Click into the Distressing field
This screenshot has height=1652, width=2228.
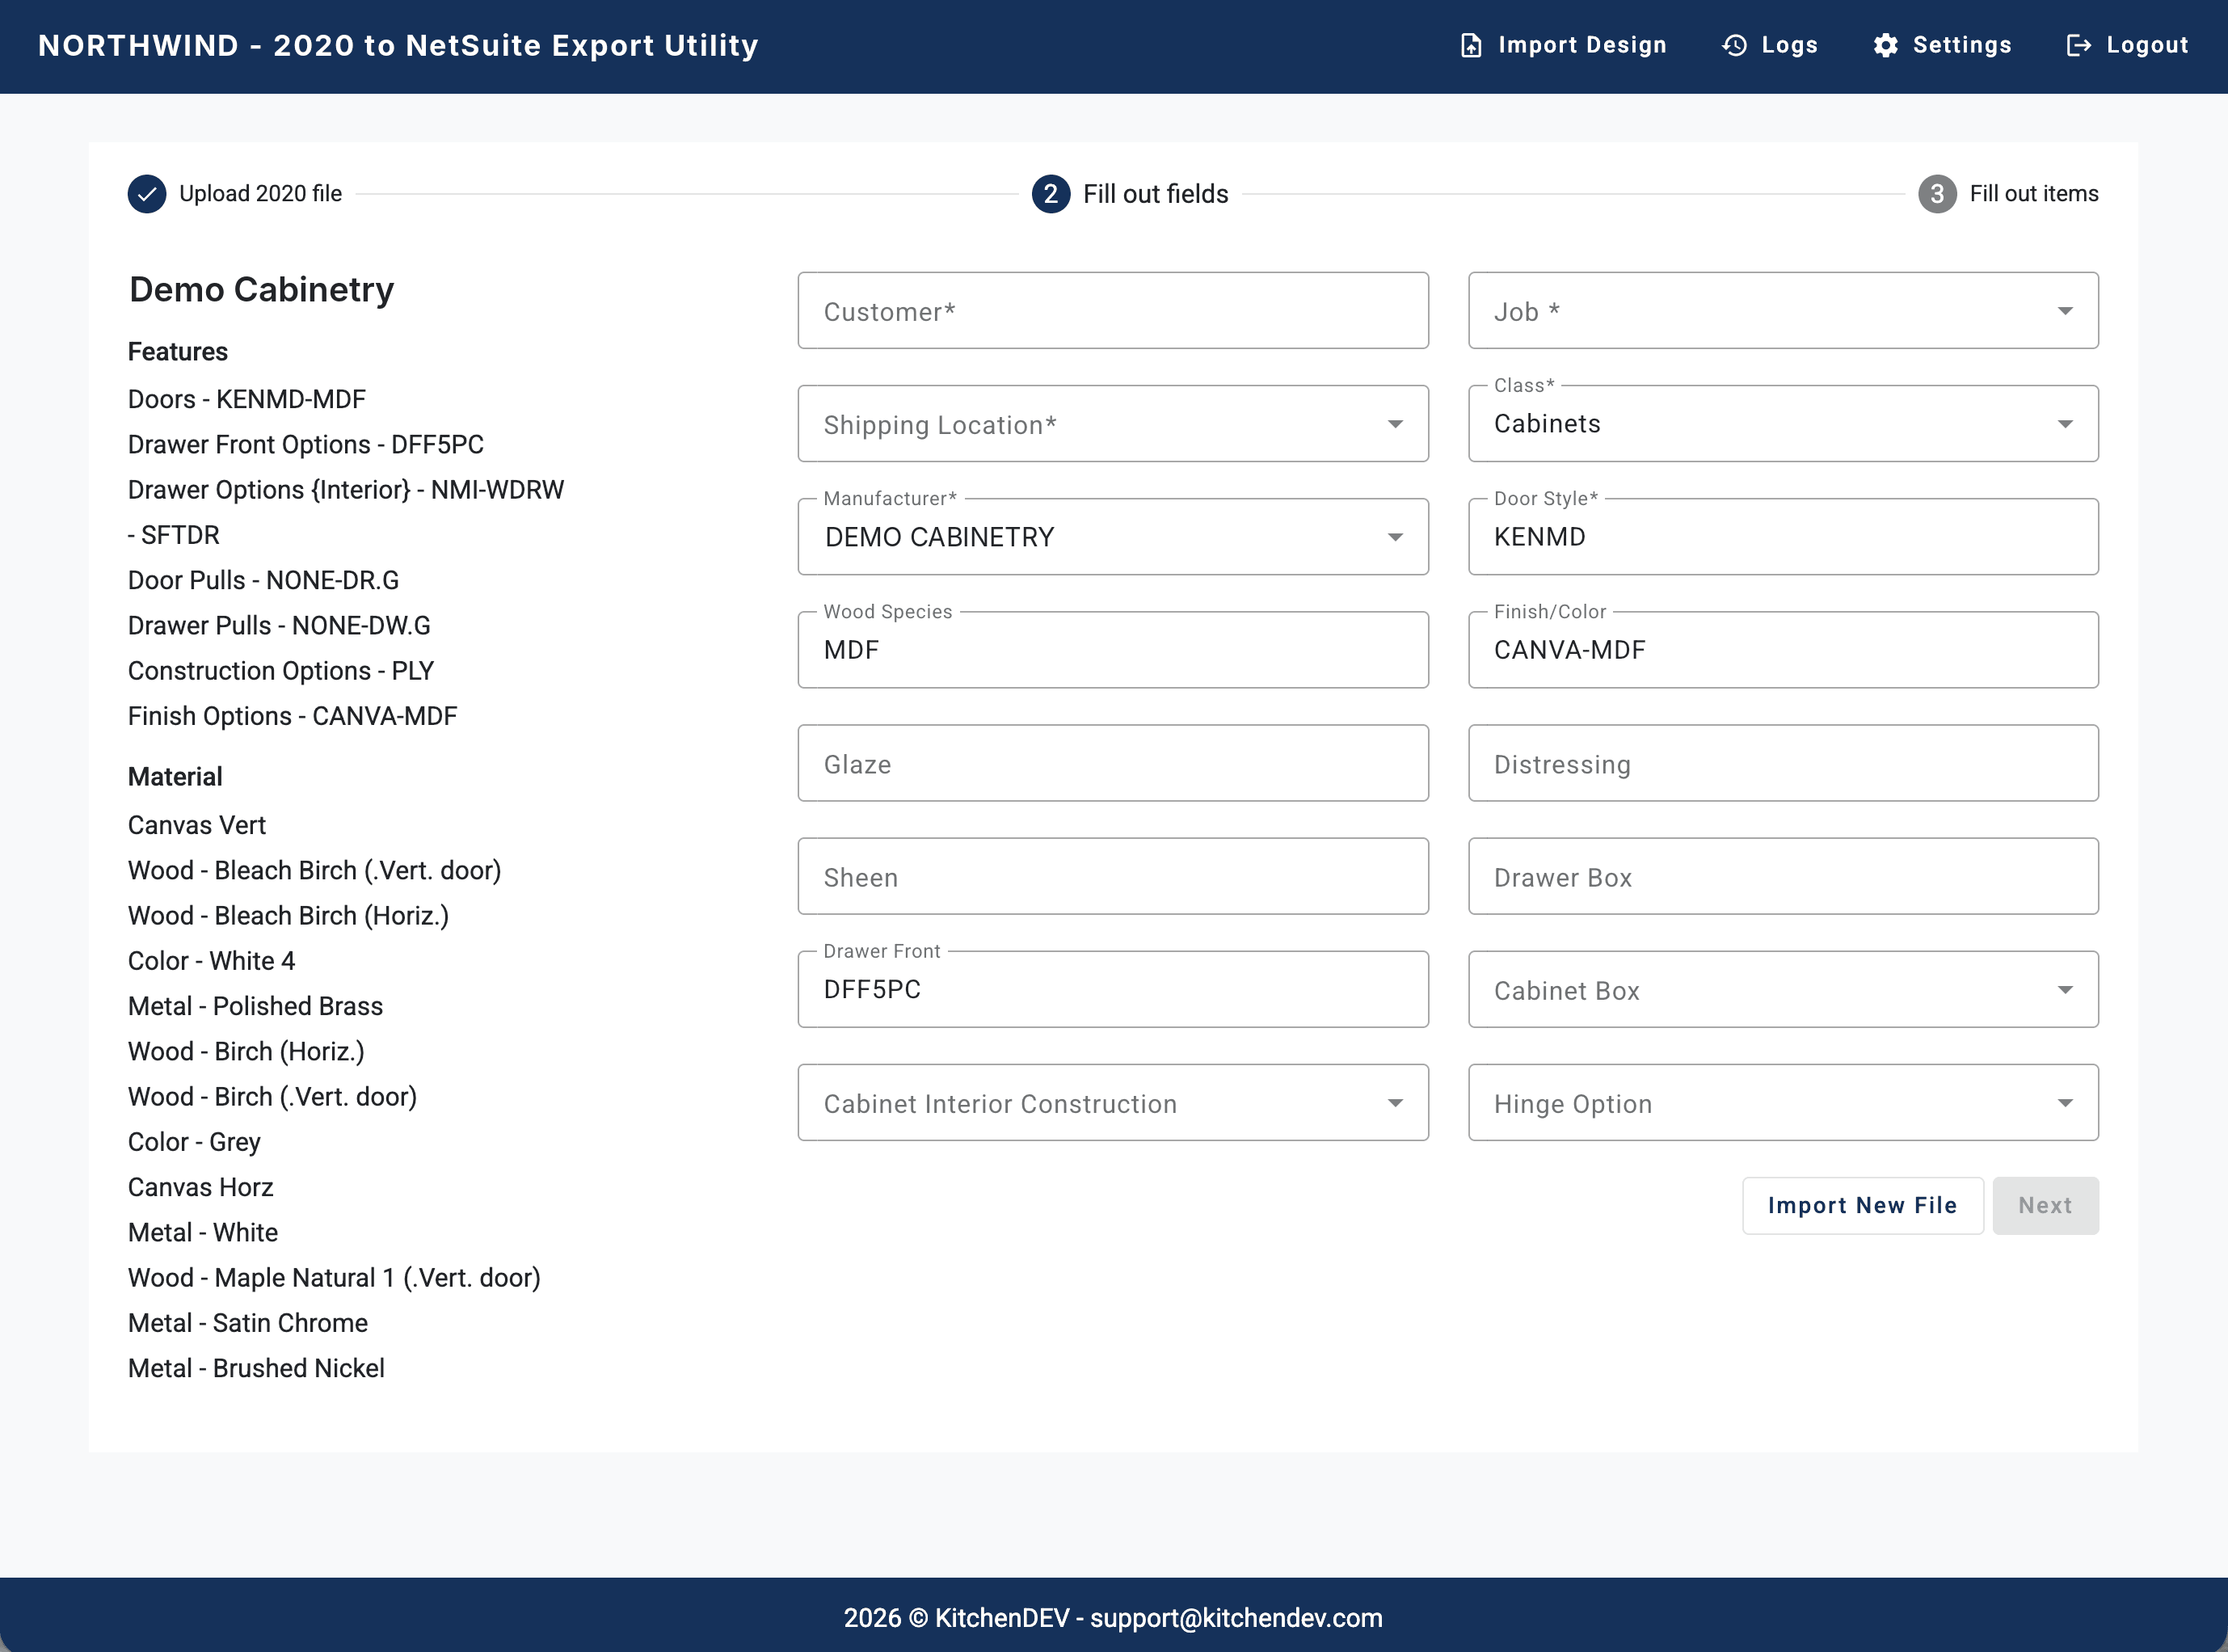(x=1783, y=763)
